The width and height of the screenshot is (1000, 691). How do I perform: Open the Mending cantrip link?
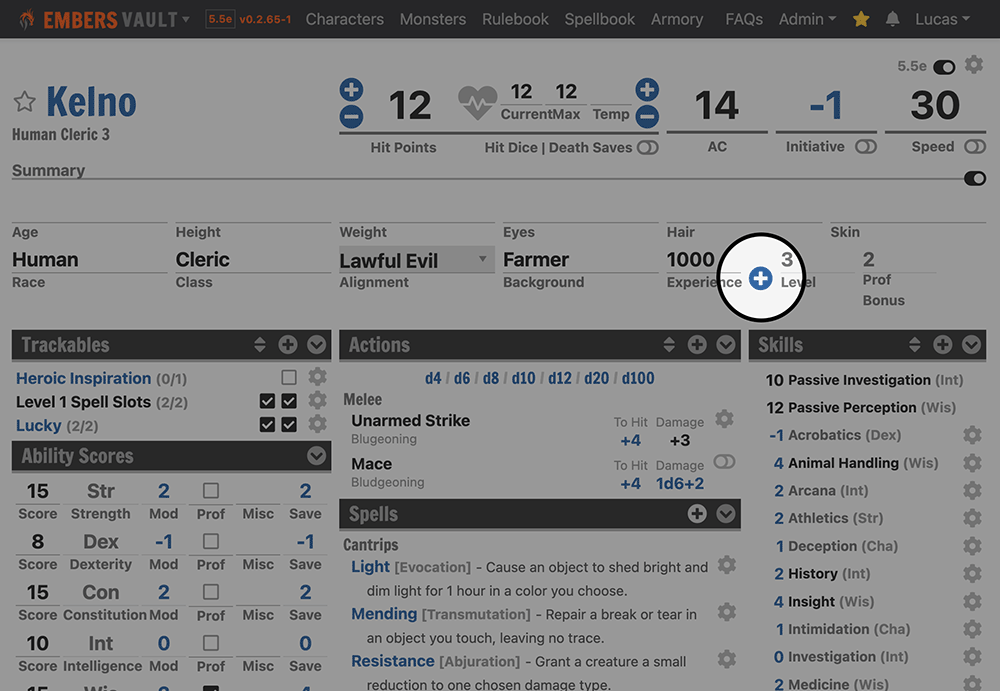pyautogui.click(x=384, y=614)
